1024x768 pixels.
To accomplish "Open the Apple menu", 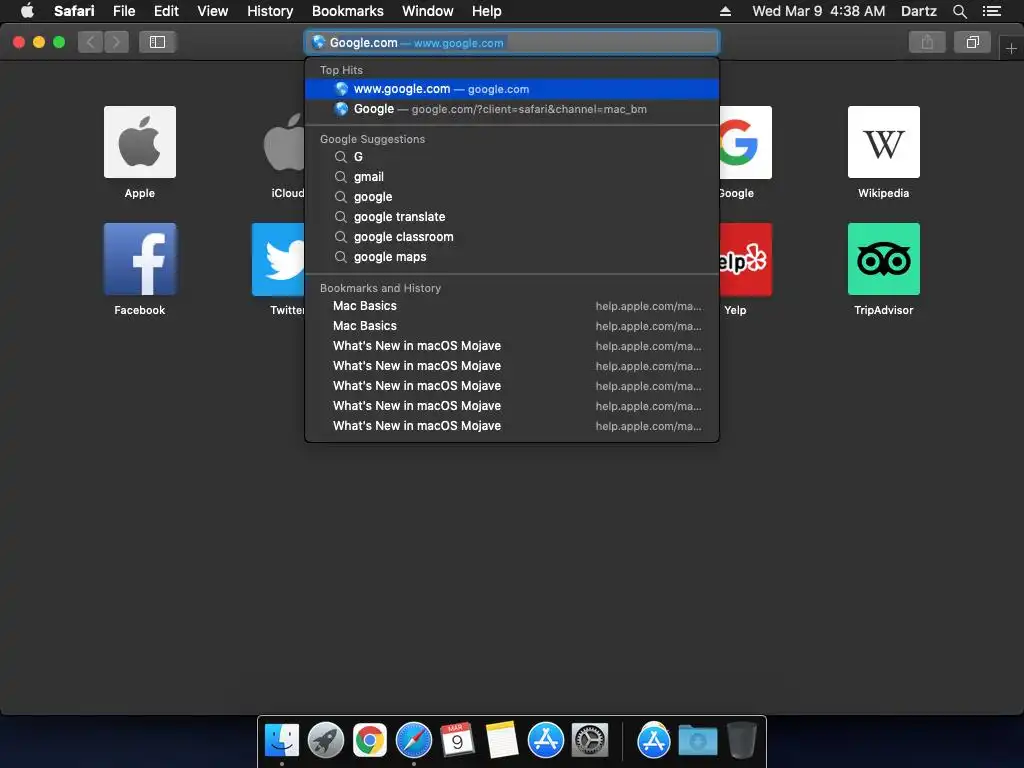I will point(27,11).
